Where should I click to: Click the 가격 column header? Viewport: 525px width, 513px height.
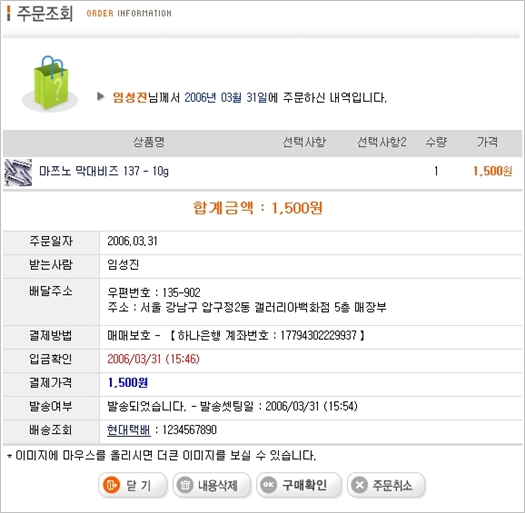(x=488, y=142)
